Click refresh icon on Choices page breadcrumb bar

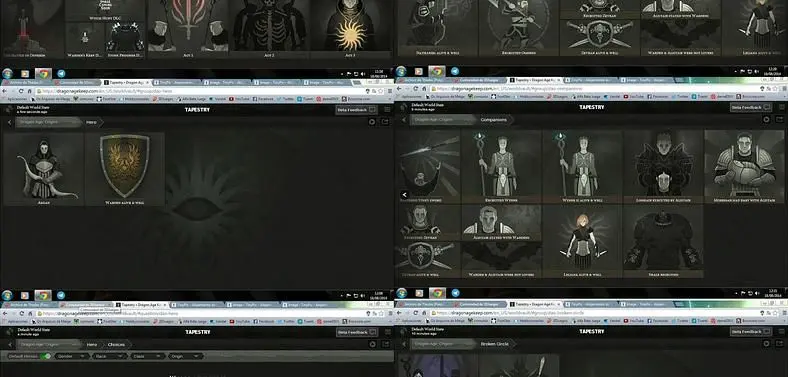(x=372, y=344)
